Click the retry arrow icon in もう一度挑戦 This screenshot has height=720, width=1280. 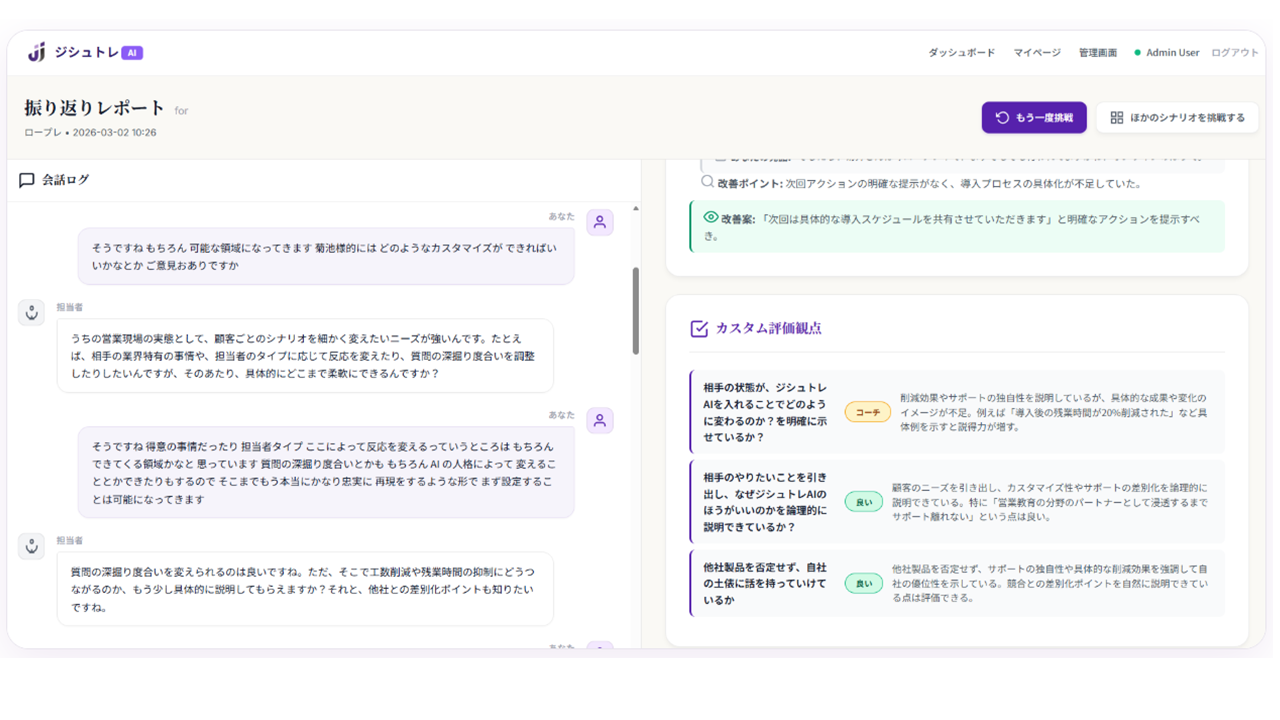click(1002, 118)
